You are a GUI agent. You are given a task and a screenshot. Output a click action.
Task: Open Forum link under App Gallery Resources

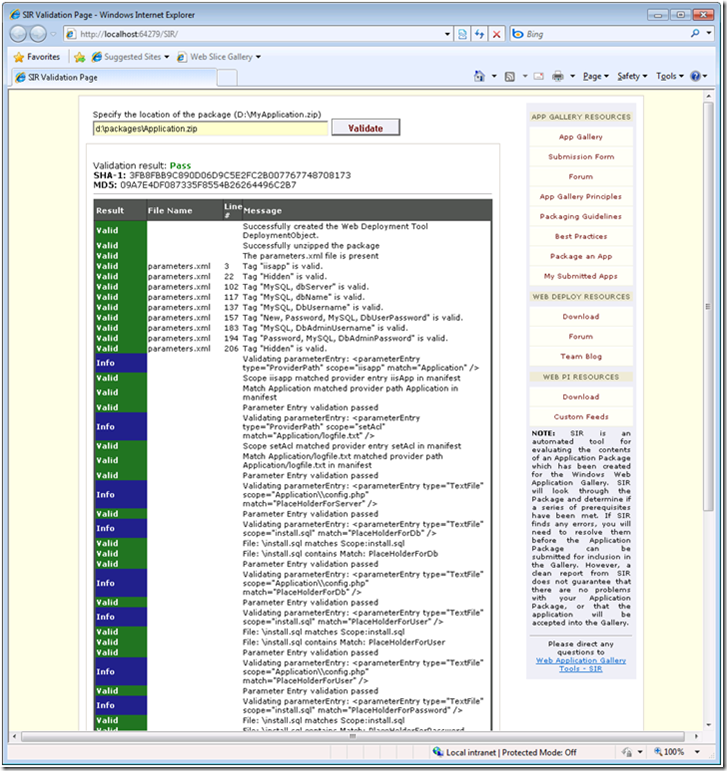(581, 177)
